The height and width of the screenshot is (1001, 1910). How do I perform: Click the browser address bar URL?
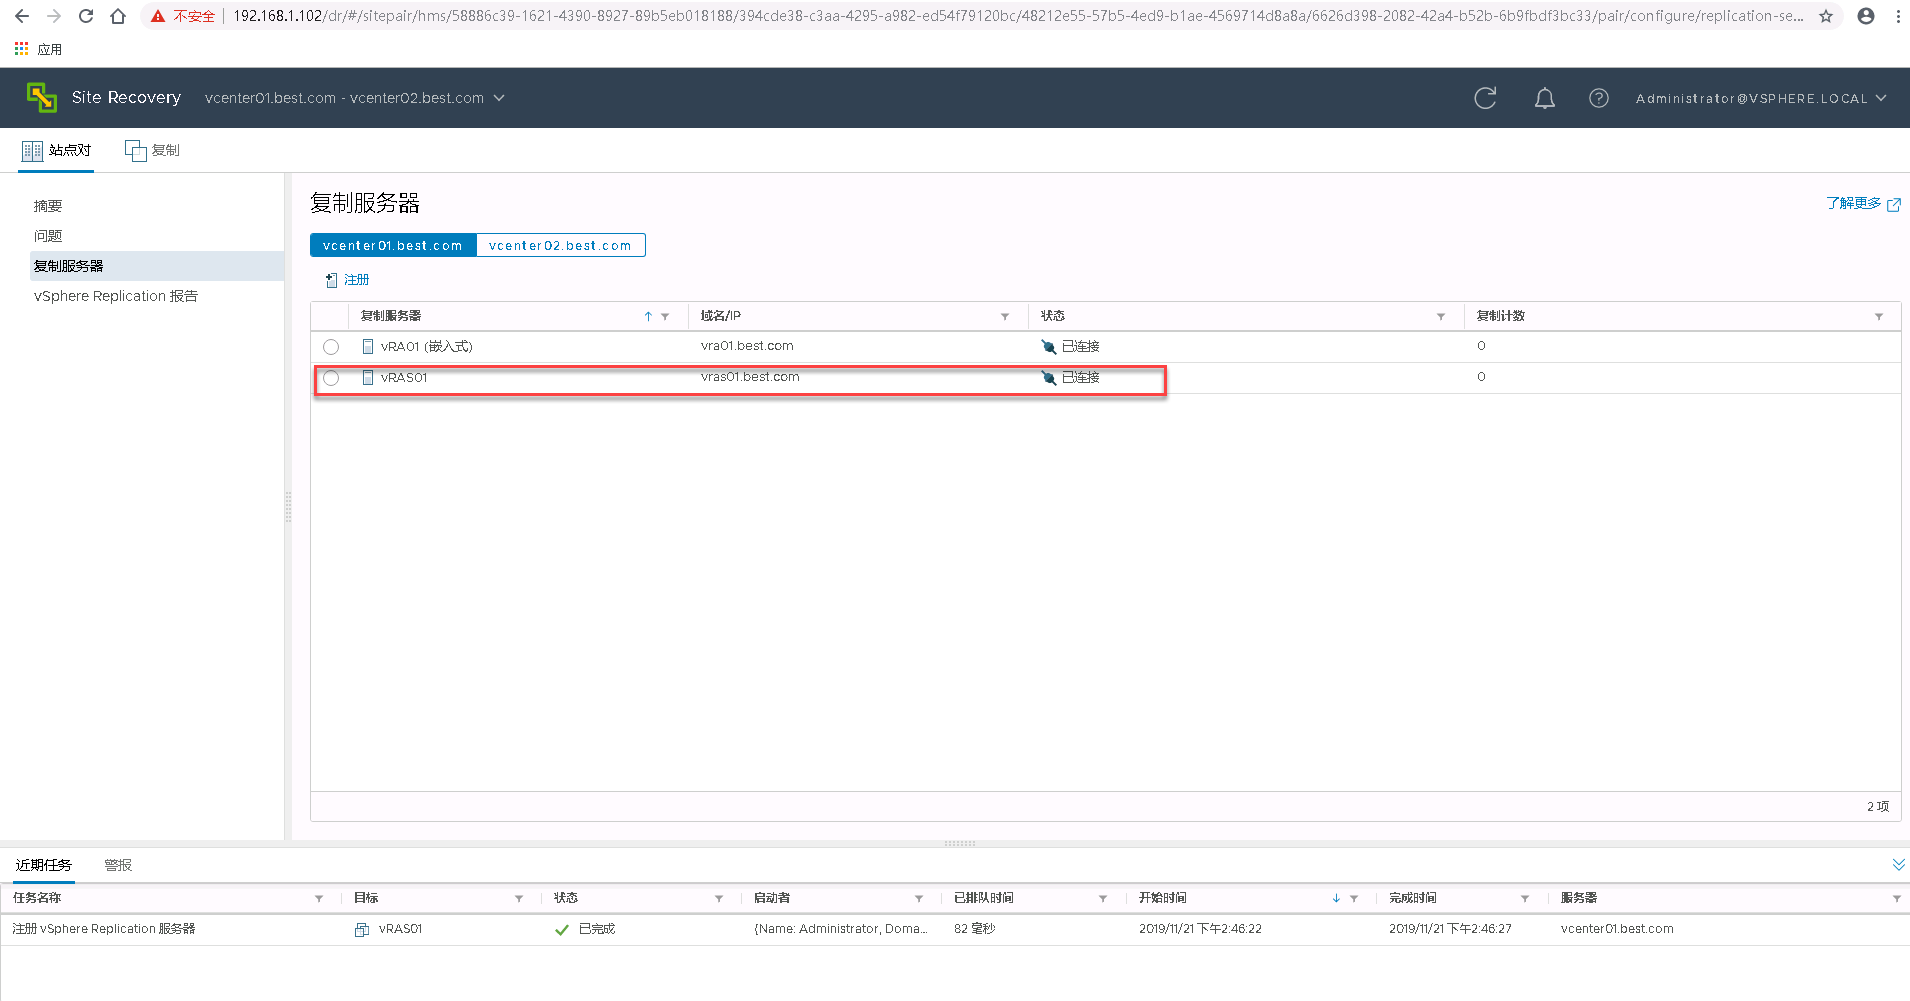point(1018,16)
